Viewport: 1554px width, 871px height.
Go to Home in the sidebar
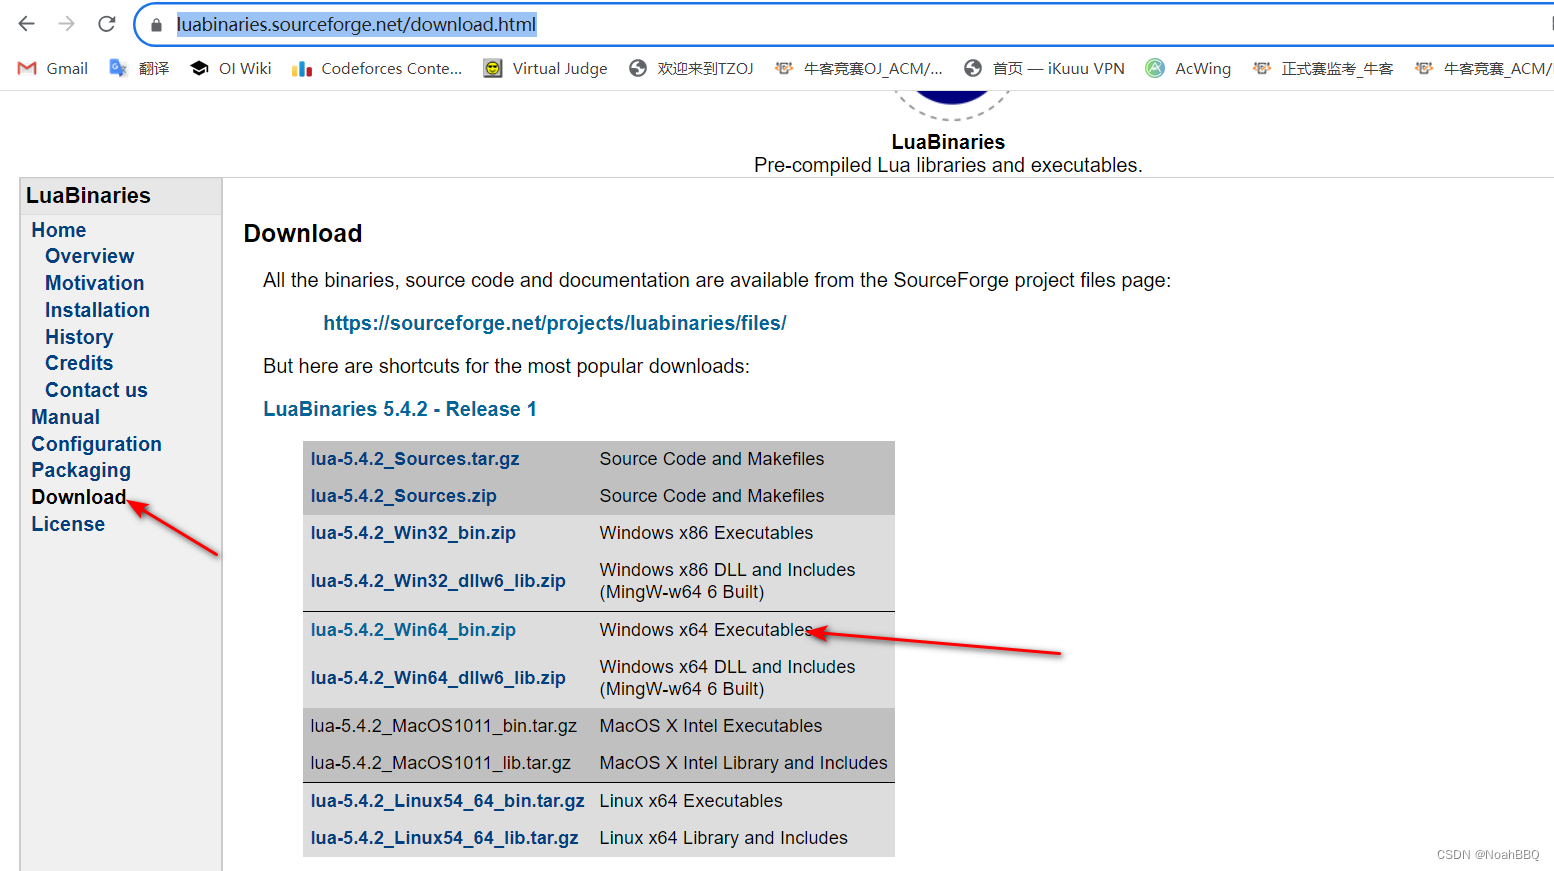click(x=59, y=230)
